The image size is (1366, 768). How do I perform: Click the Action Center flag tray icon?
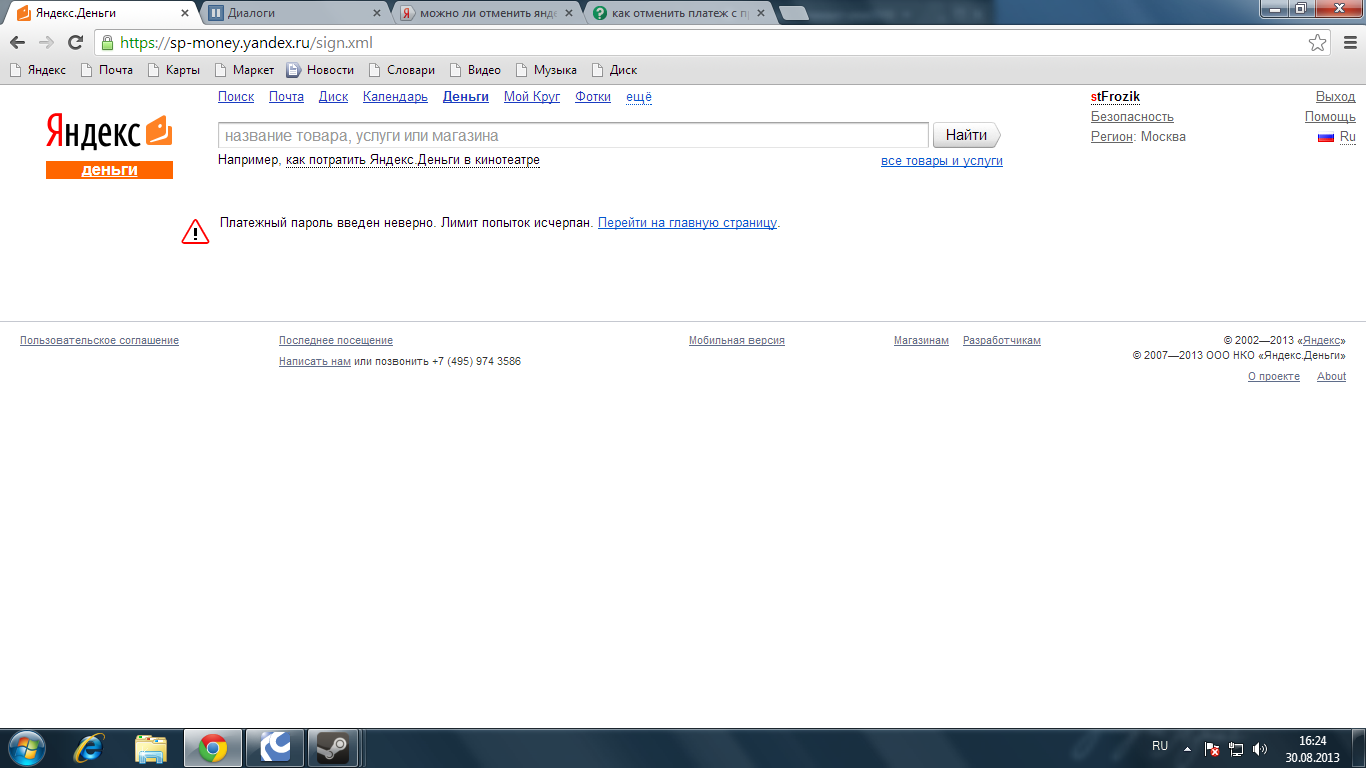(x=1211, y=748)
